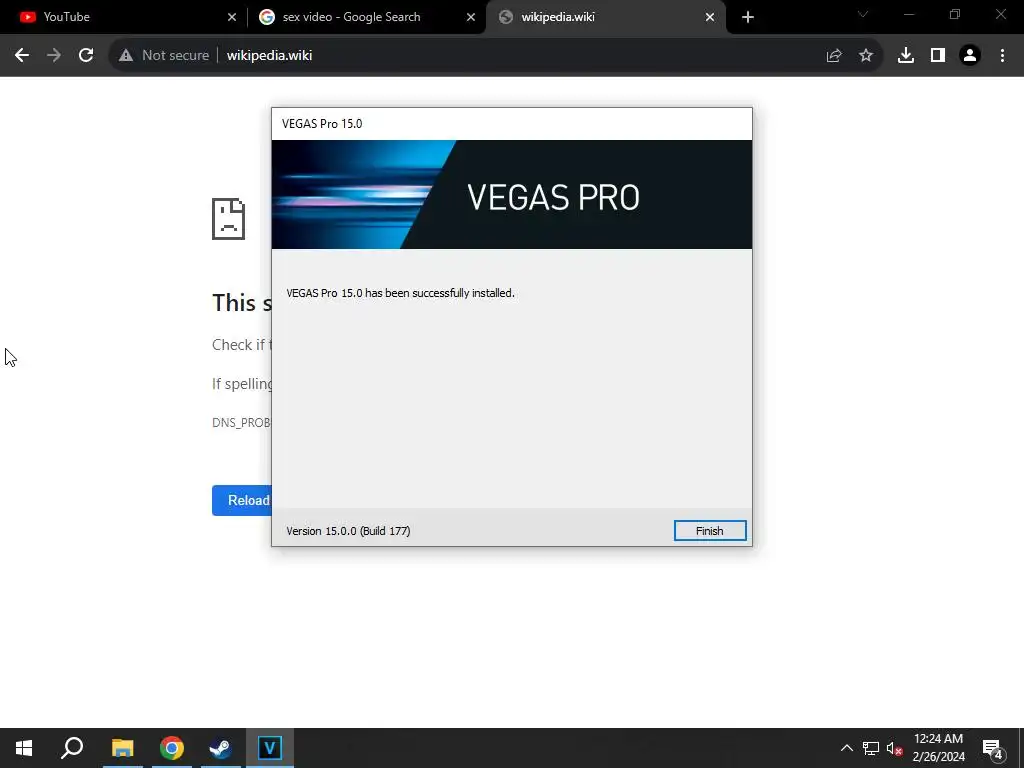Open network status in system tray
Screen dimensions: 1024x768
pyautogui.click(x=871, y=748)
